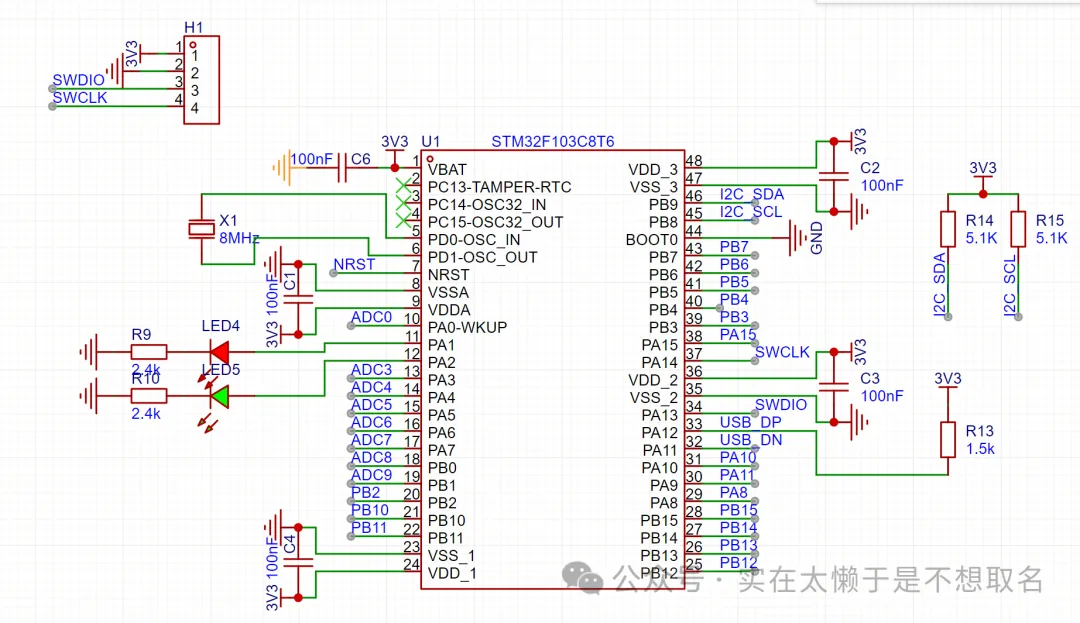The width and height of the screenshot is (1080, 623).
Task: Select the ADC0 net label
Action: point(372,318)
